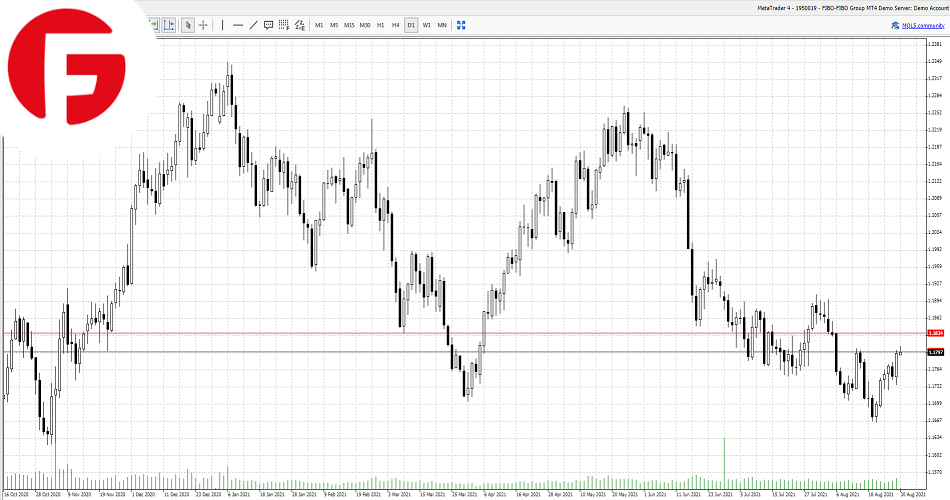
Task: Select the W1 weekly timeframe
Action: pos(426,25)
